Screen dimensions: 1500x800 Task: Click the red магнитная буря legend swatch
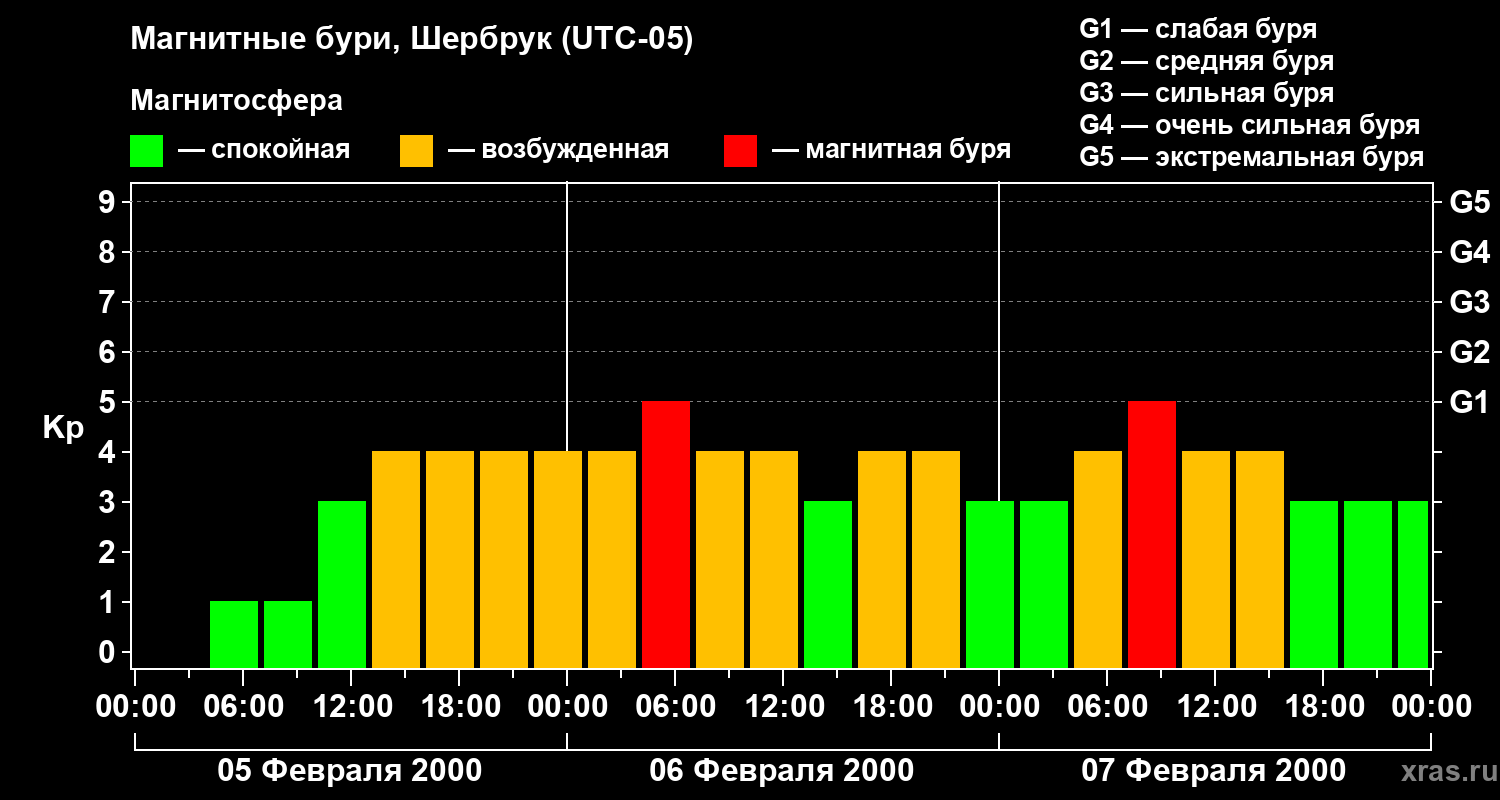pyautogui.click(x=740, y=151)
